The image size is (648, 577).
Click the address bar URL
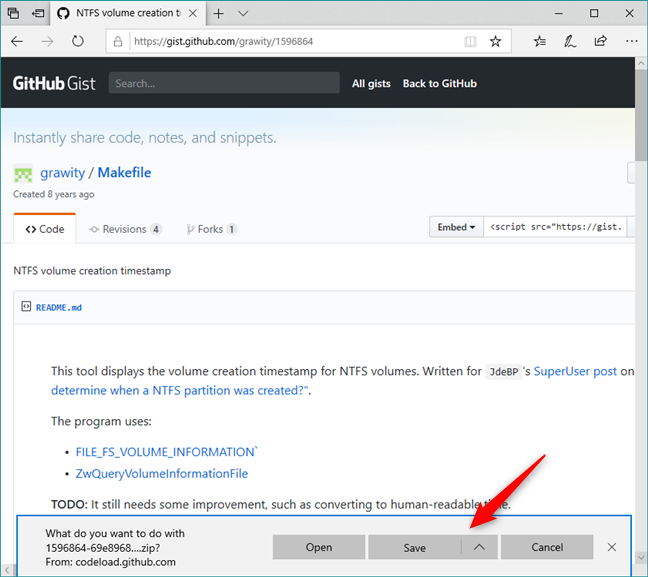point(224,41)
